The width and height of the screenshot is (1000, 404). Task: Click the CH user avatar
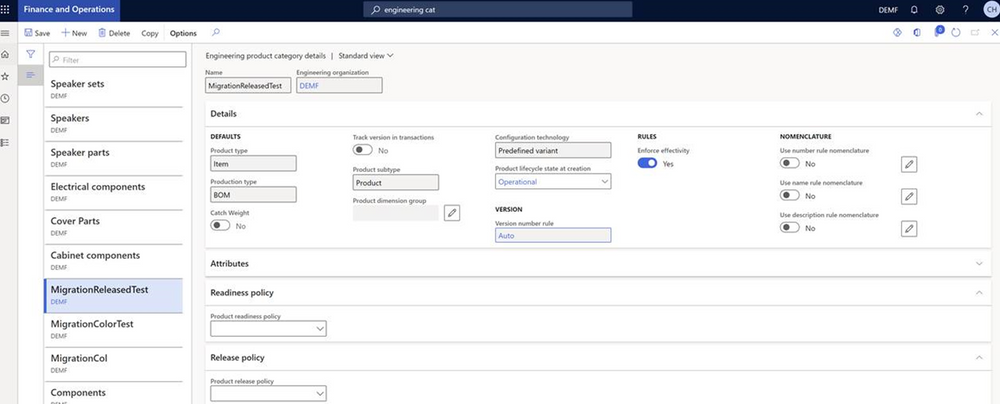coord(990,10)
